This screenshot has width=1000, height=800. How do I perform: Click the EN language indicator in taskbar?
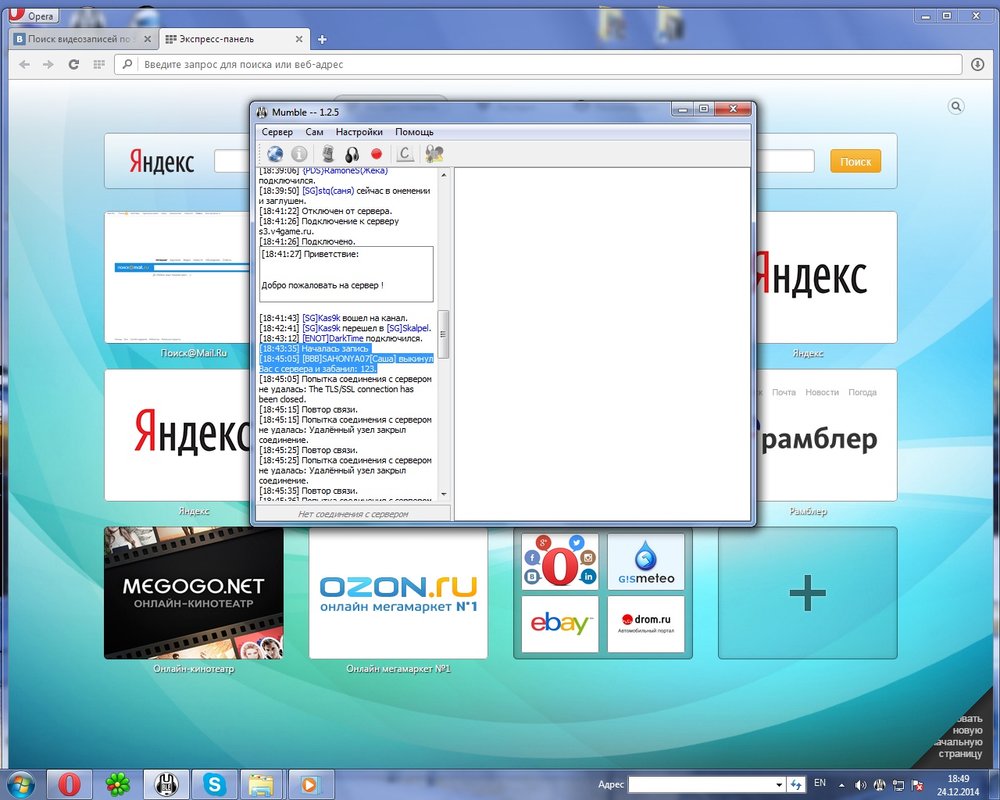pyautogui.click(x=820, y=782)
